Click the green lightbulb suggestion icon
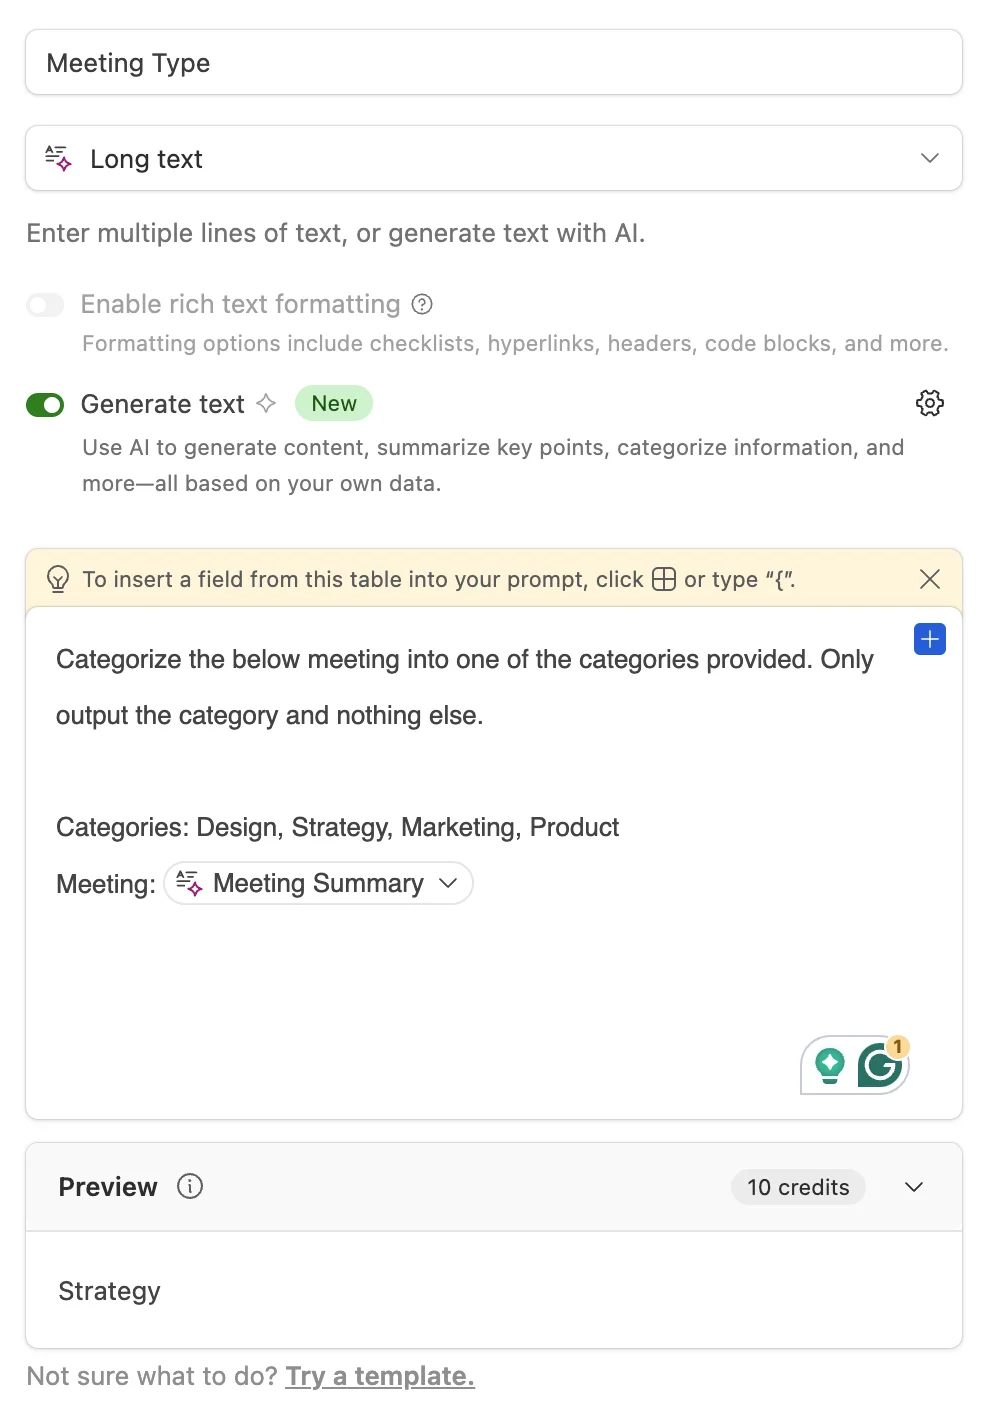Viewport: 986px width, 1408px height. click(830, 1065)
